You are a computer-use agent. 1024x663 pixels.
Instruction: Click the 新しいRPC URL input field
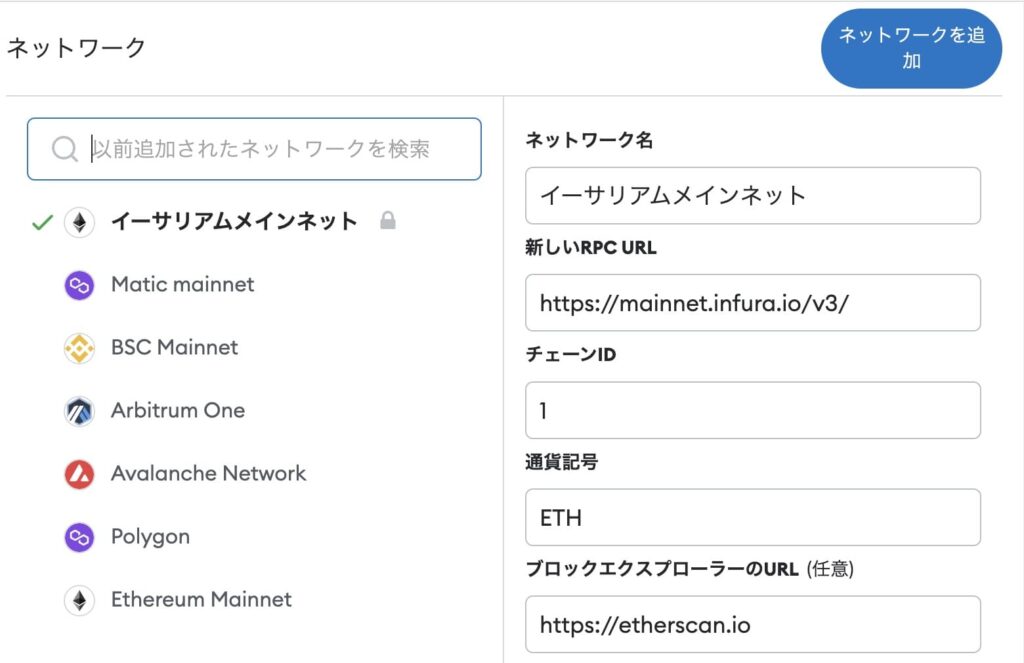(753, 302)
